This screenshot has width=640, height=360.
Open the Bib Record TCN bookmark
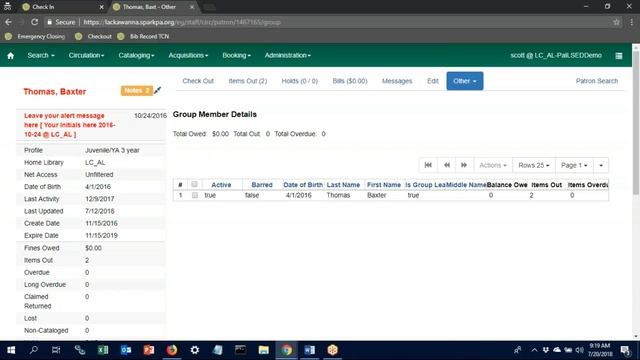[144, 36]
